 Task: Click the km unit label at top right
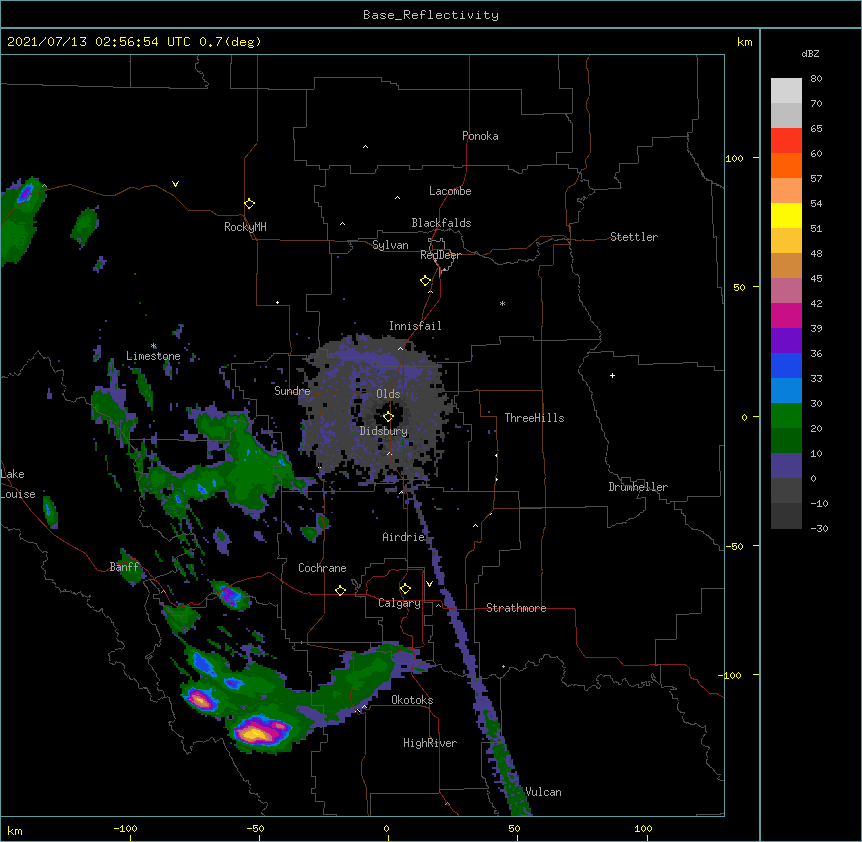click(744, 42)
